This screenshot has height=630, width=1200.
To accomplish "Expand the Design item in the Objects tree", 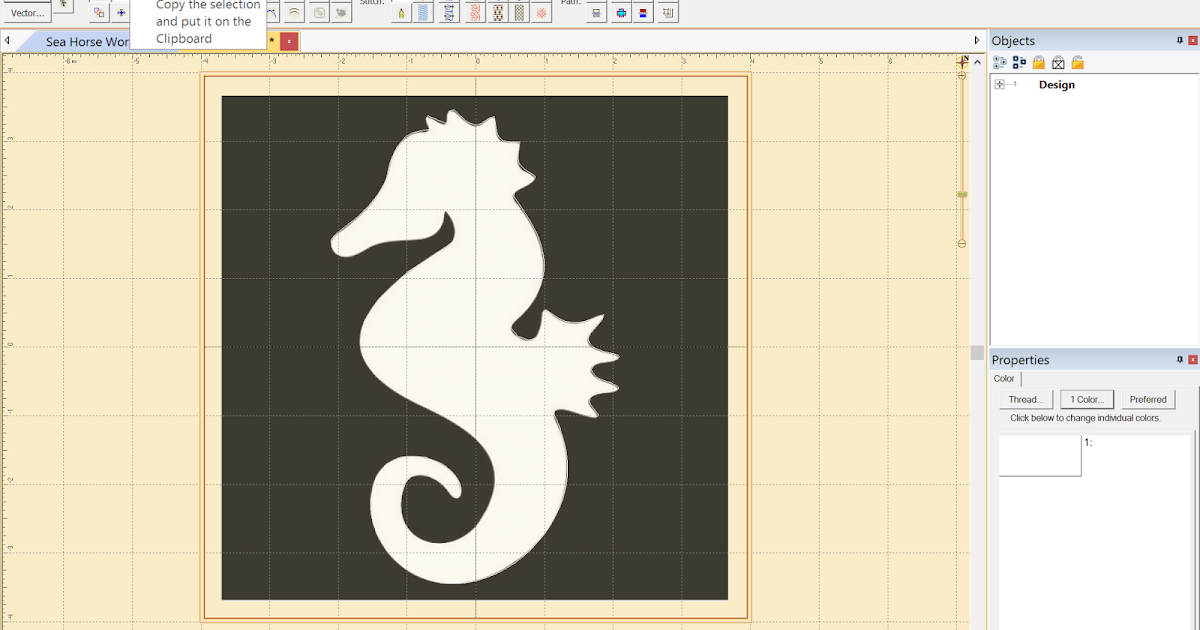I will 997,84.
